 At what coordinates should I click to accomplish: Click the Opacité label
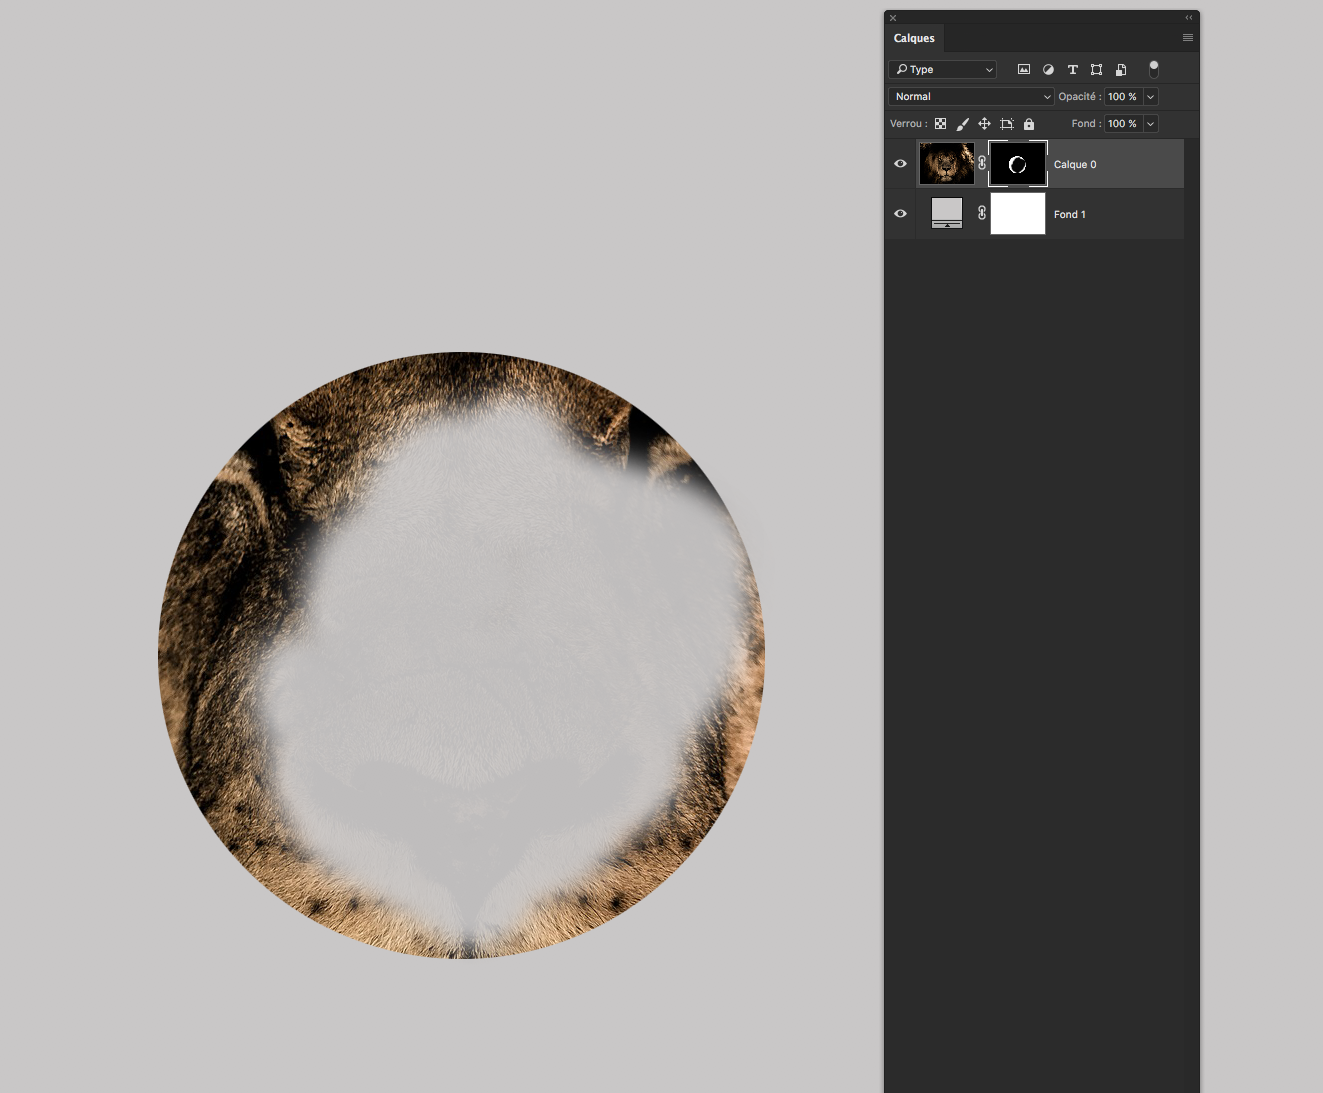(x=1080, y=97)
